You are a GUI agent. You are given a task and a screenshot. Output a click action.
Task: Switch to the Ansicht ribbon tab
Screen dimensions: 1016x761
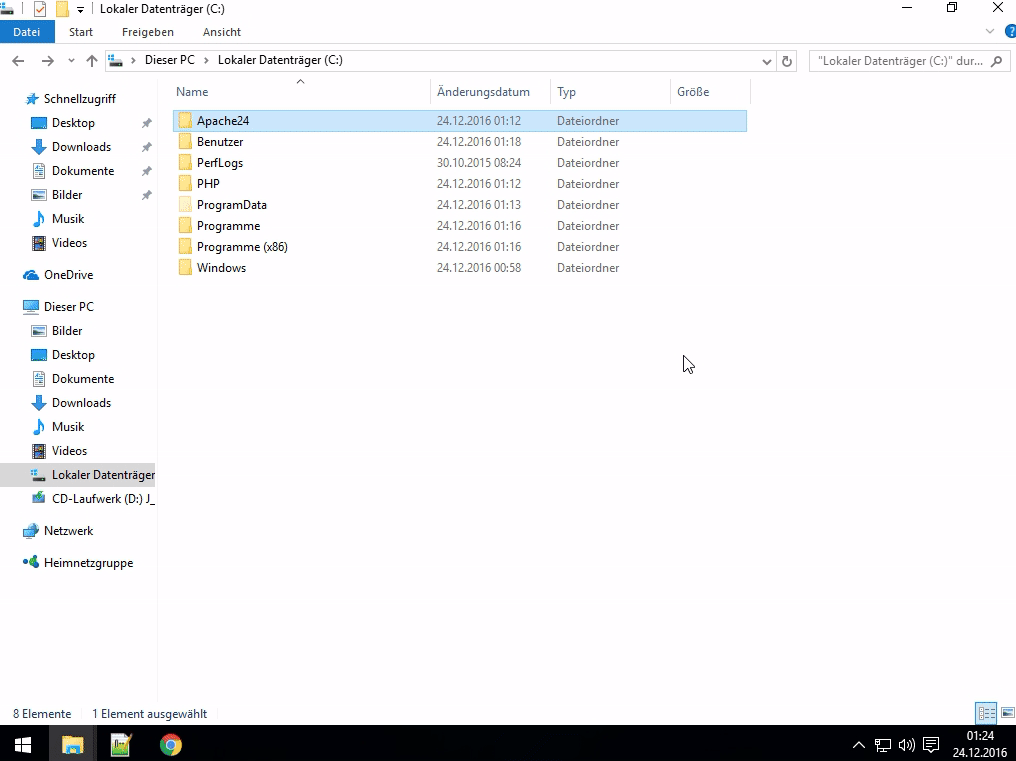(221, 32)
